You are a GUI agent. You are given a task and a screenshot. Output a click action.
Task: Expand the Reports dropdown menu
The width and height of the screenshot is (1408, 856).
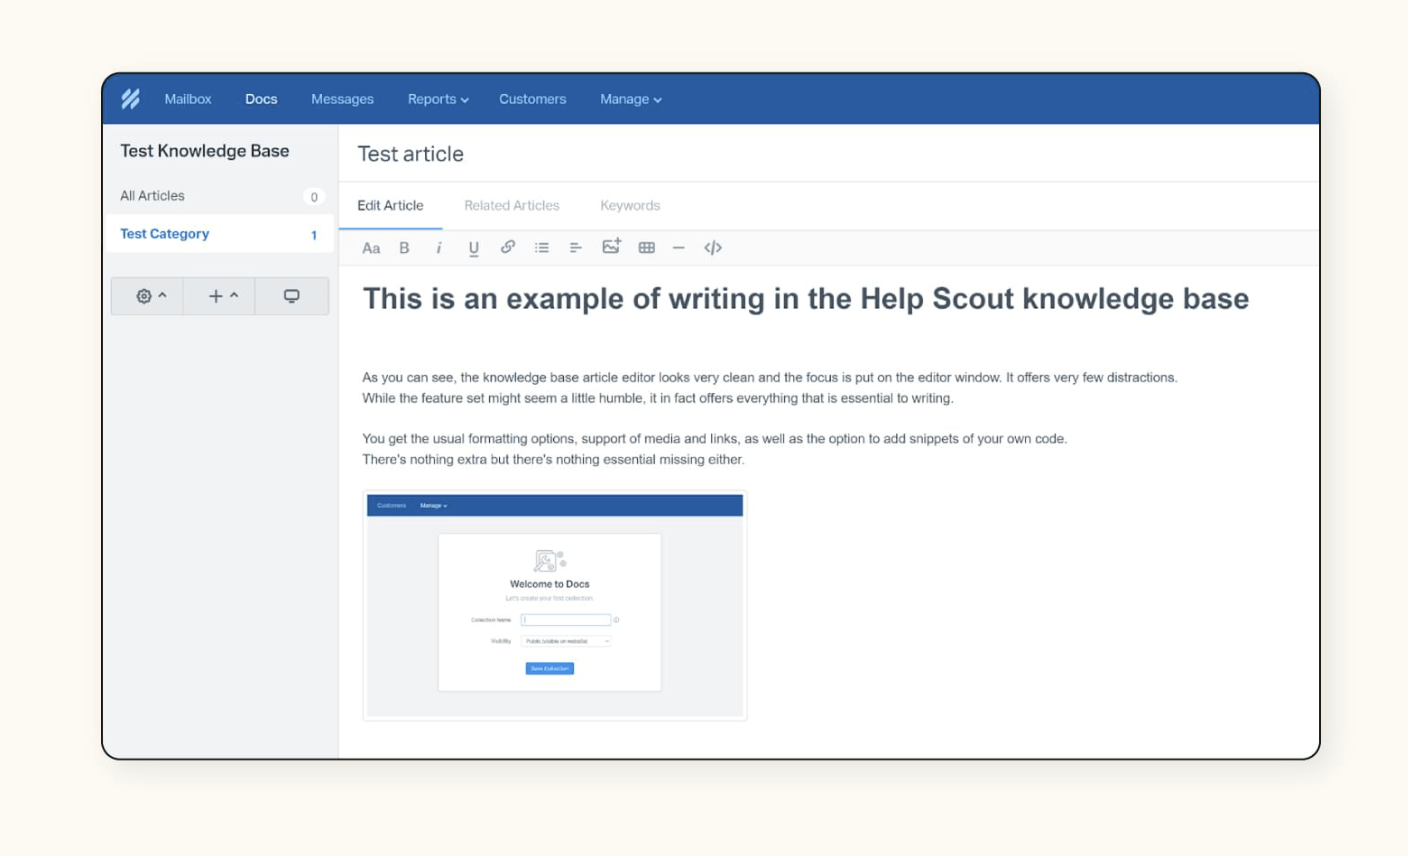click(438, 99)
